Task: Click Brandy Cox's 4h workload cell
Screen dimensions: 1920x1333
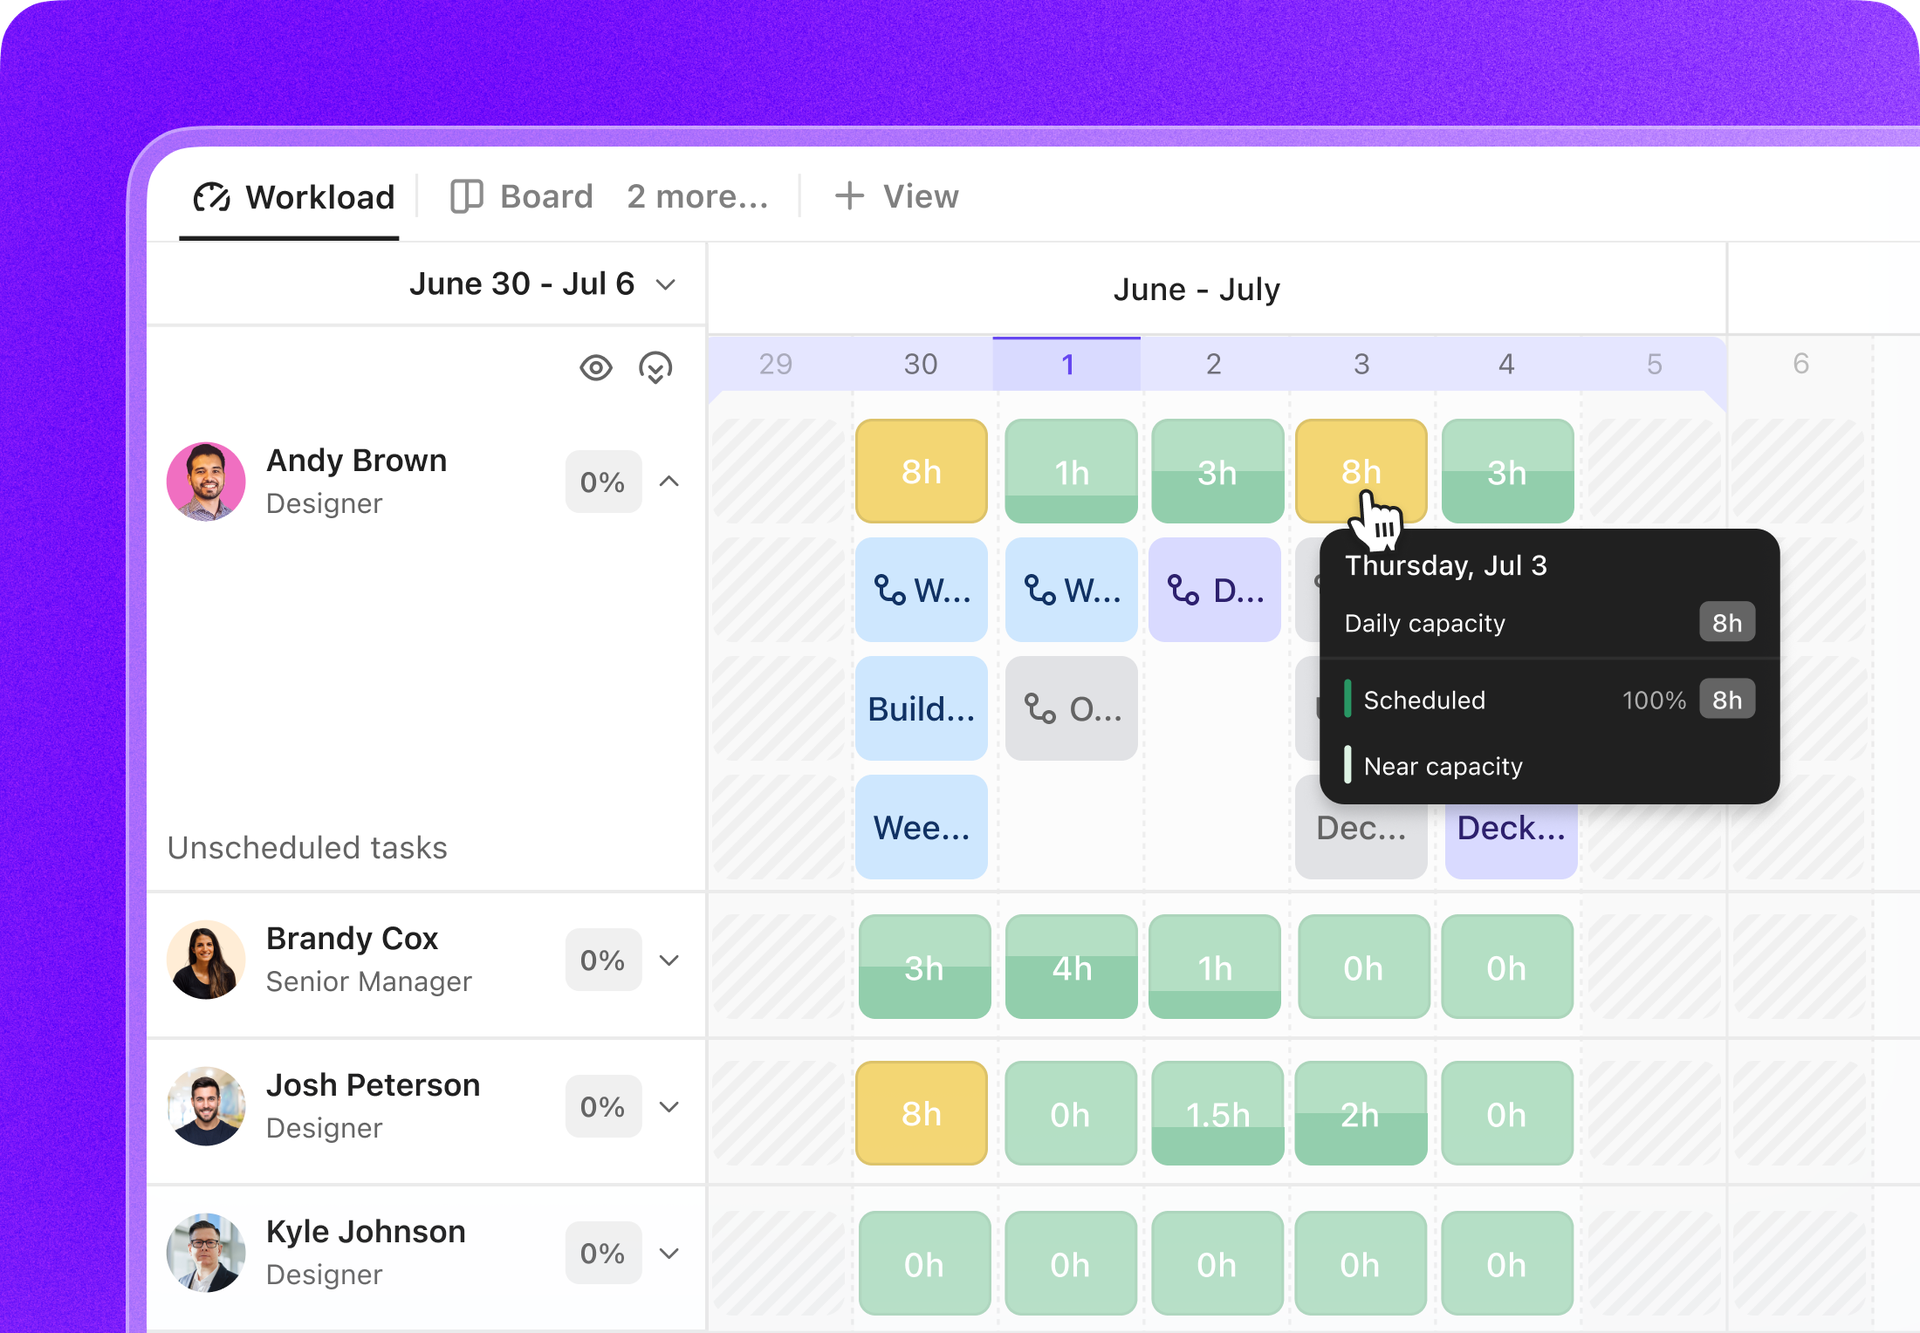Action: pyautogui.click(x=1071, y=967)
